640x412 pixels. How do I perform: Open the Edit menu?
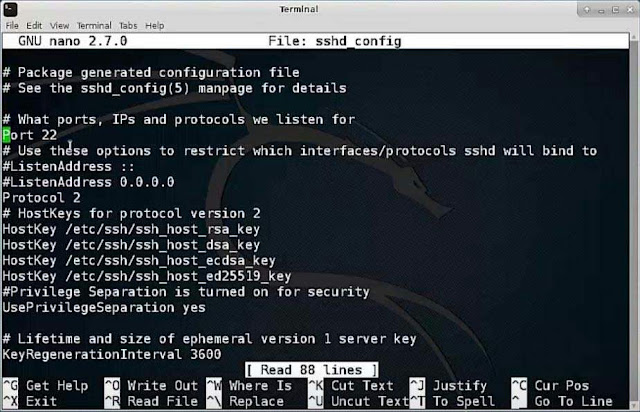pyautogui.click(x=34, y=25)
